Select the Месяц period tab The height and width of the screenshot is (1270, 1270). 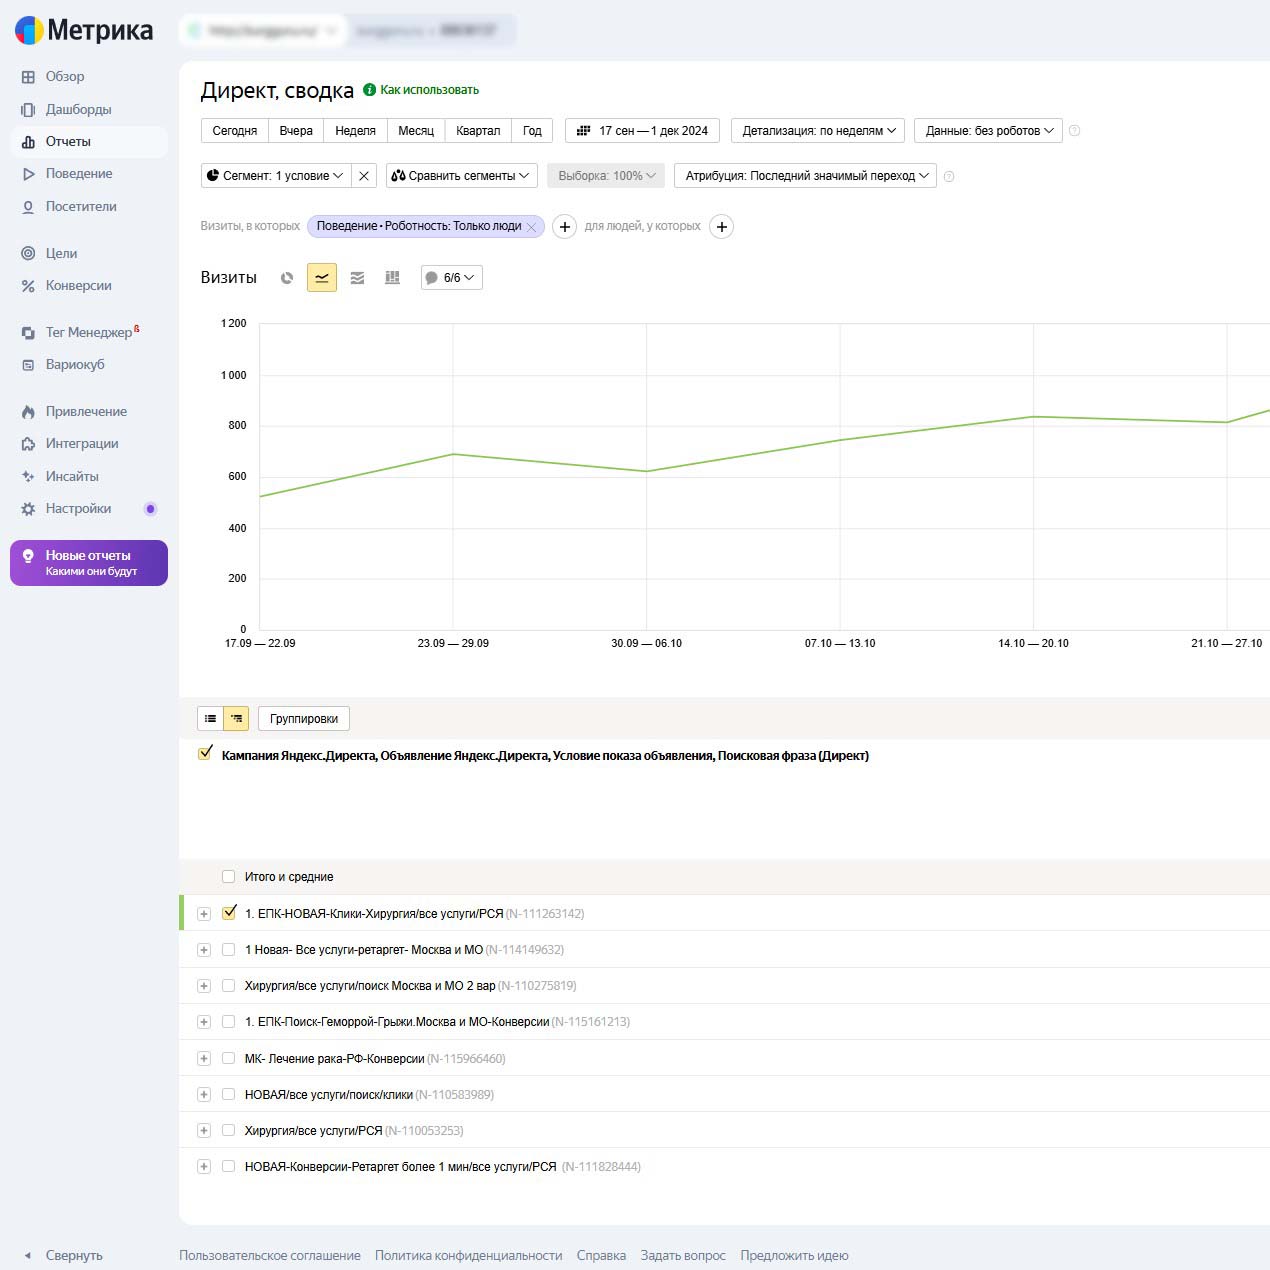415,131
